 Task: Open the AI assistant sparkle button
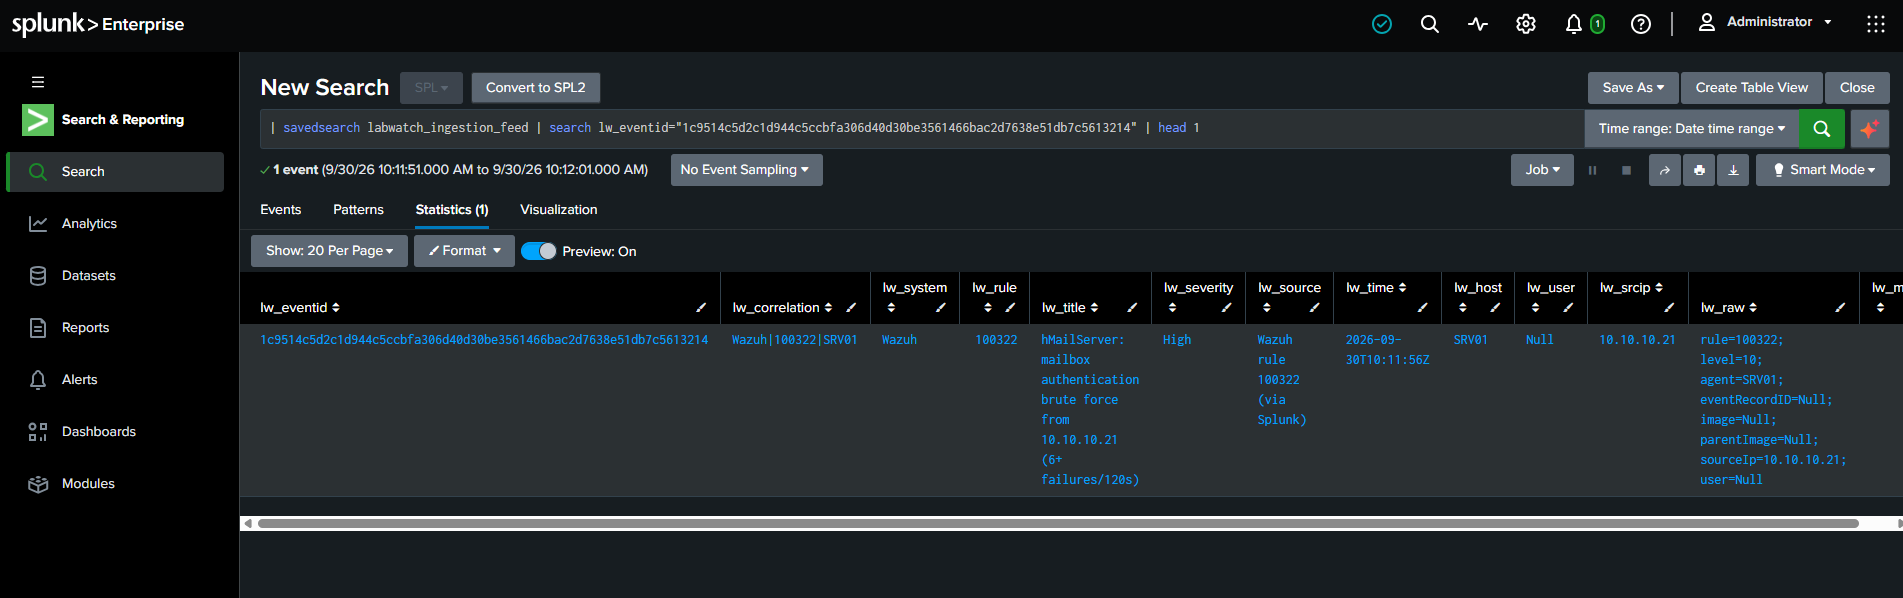click(x=1869, y=128)
